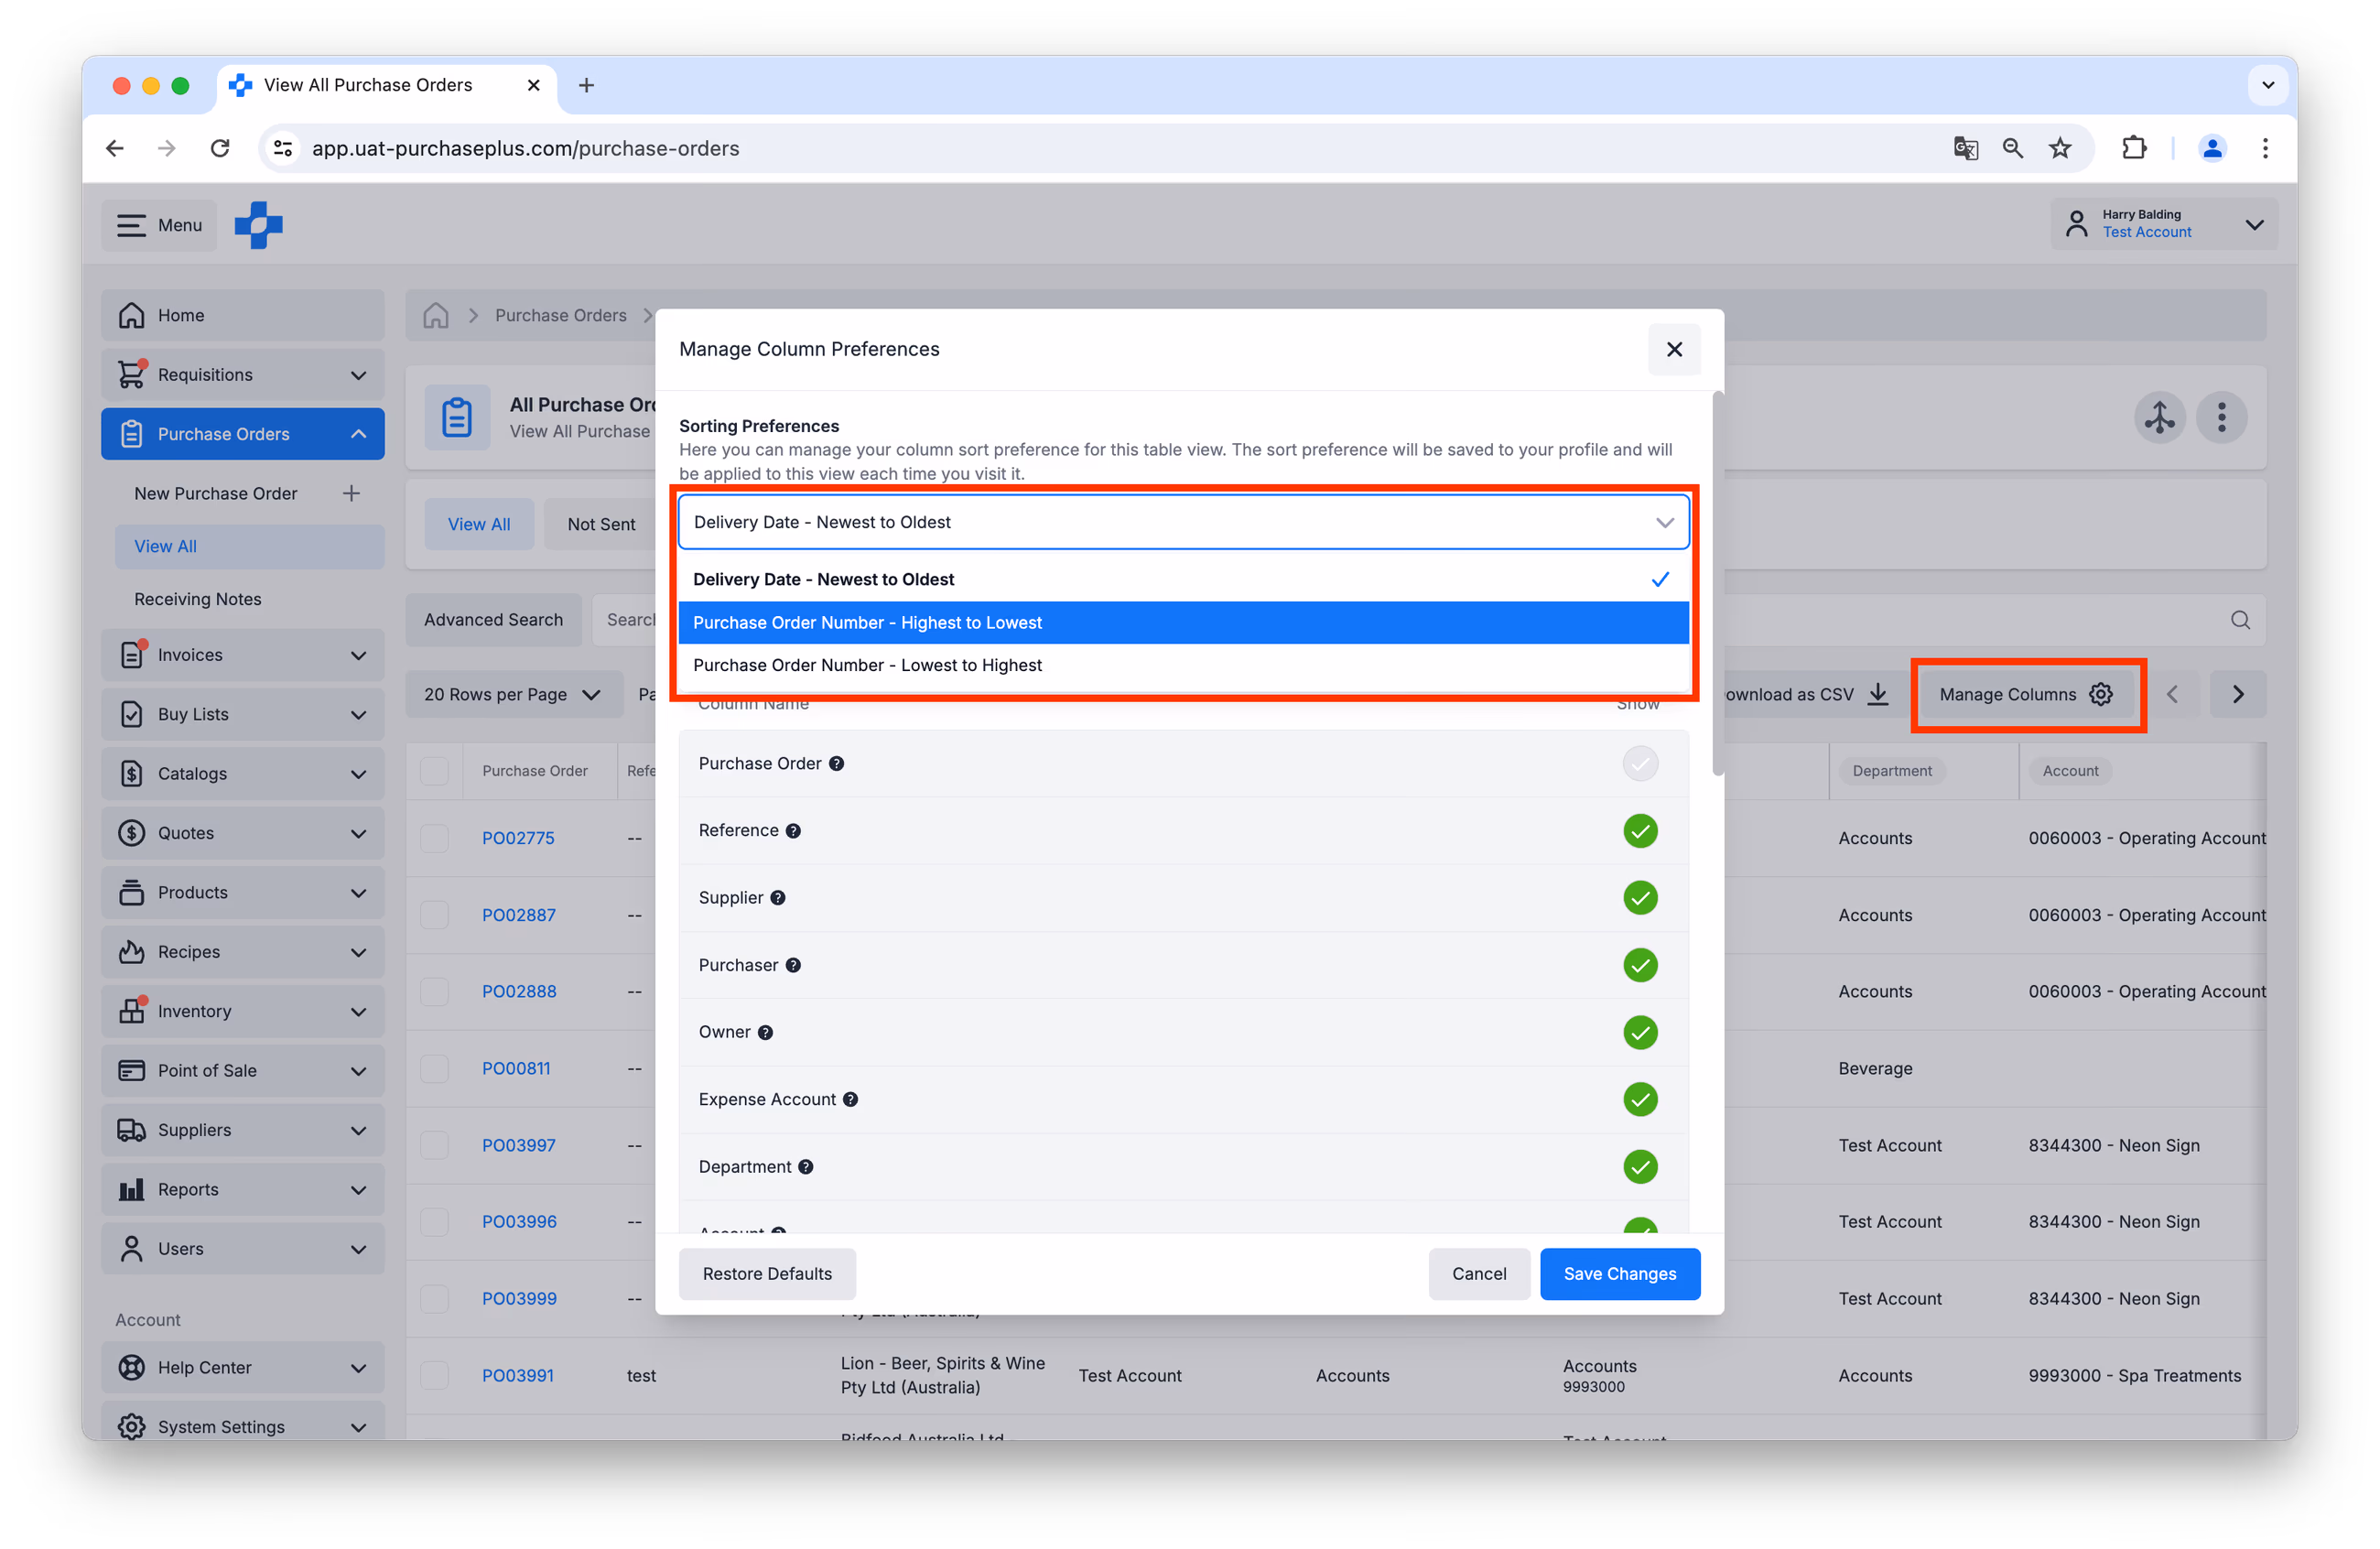Close the Manage Column Preferences dialog

pyautogui.click(x=1674, y=349)
